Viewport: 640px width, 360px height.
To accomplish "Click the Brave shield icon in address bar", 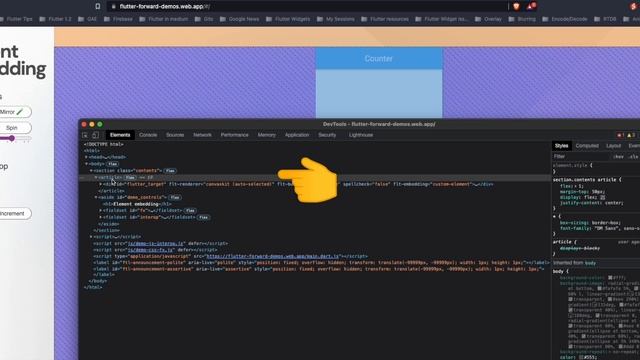I will (516, 6).
